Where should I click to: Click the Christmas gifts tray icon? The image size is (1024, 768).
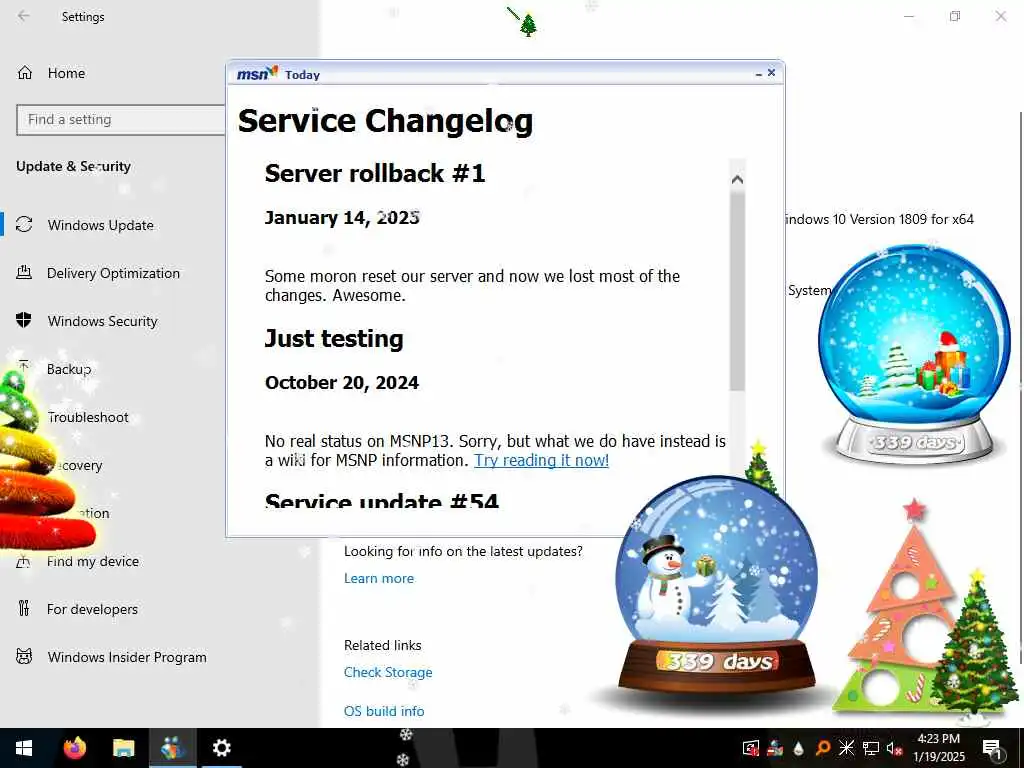click(x=775, y=748)
